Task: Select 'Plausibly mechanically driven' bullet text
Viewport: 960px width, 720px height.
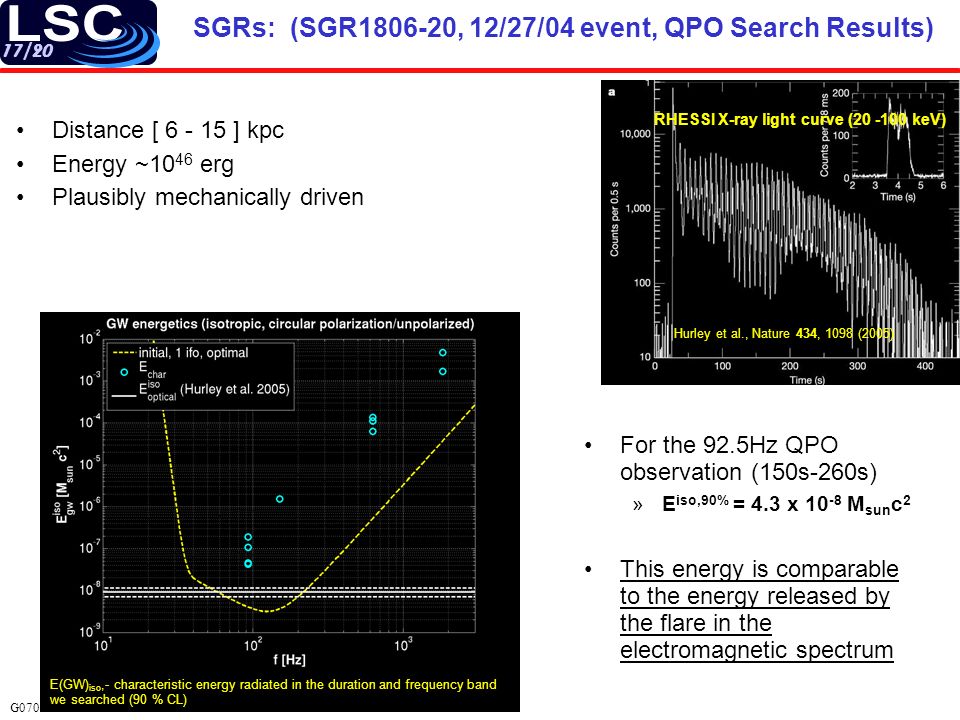Action: pos(208,197)
